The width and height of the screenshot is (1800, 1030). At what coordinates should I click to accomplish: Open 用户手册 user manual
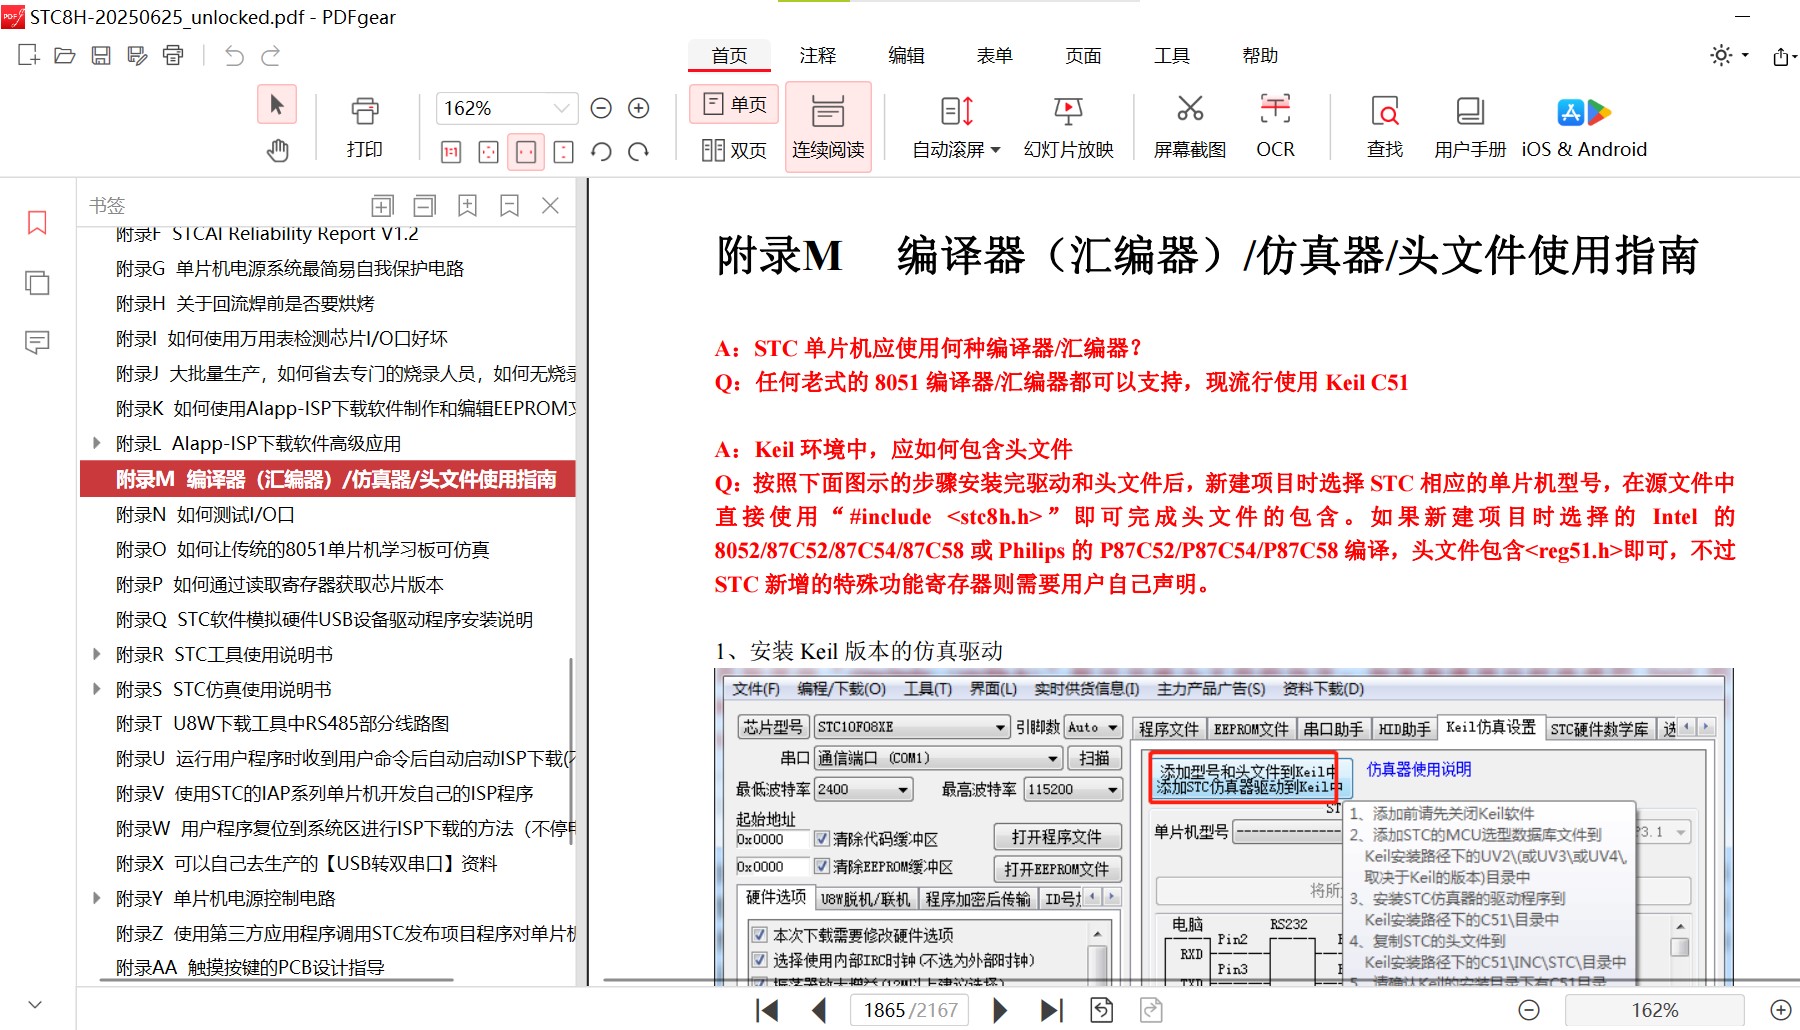(1470, 127)
